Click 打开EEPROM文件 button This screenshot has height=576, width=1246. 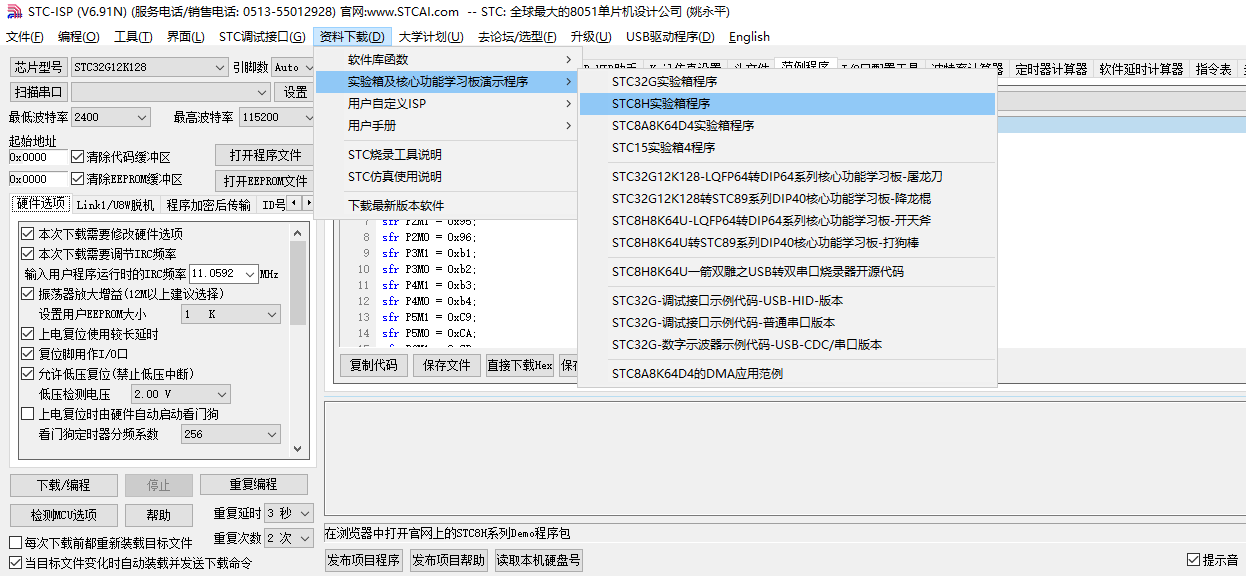coord(265,181)
